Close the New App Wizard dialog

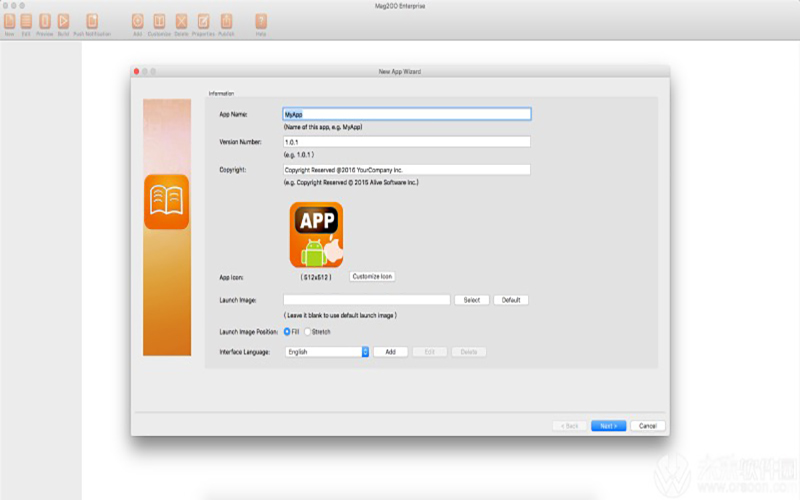click(x=136, y=71)
